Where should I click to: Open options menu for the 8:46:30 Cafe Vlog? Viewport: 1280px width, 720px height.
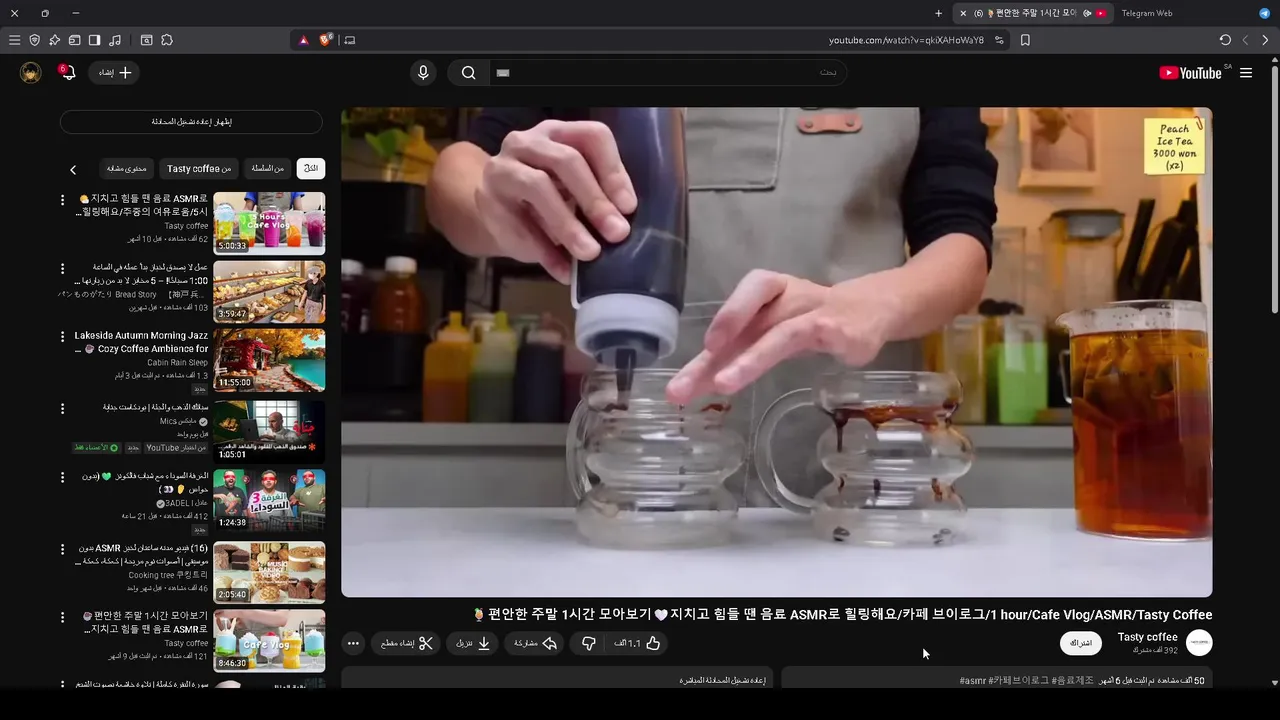62,617
